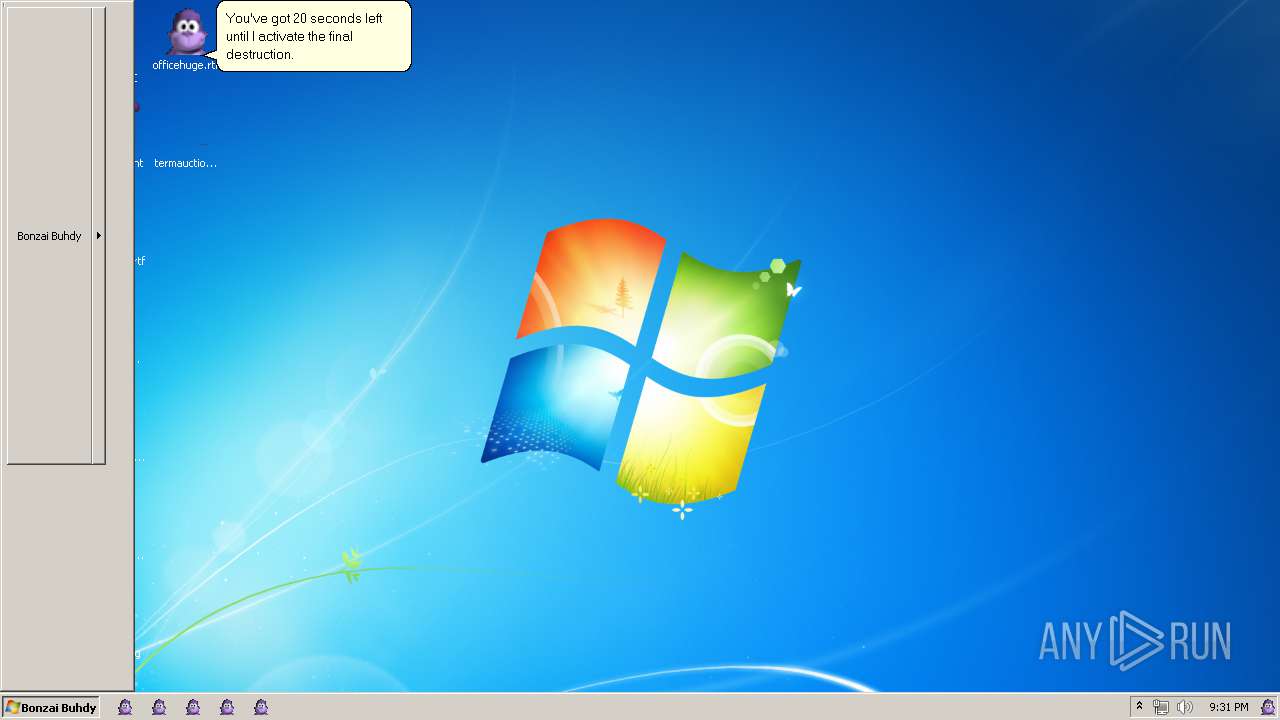Show hidden system tray icons
The image size is (1280, 720).
tap(1139, 707)
